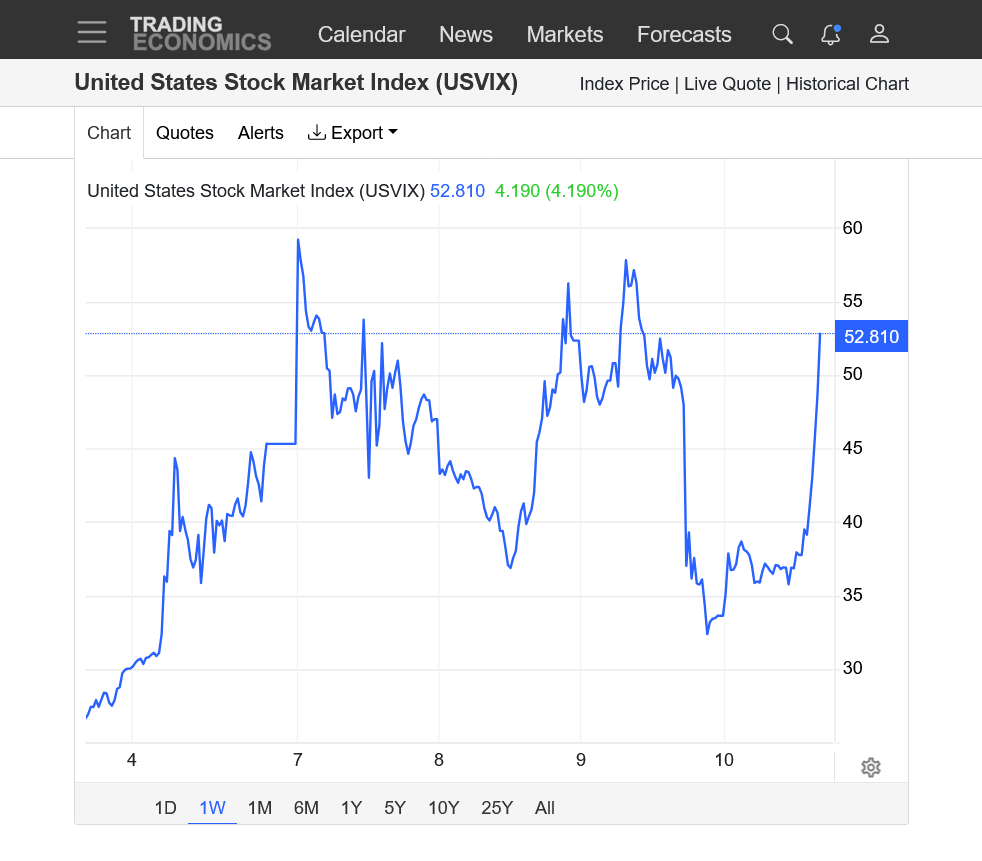Show All historical data range
This screenshot has height=861, width=982.
(545, 808)
